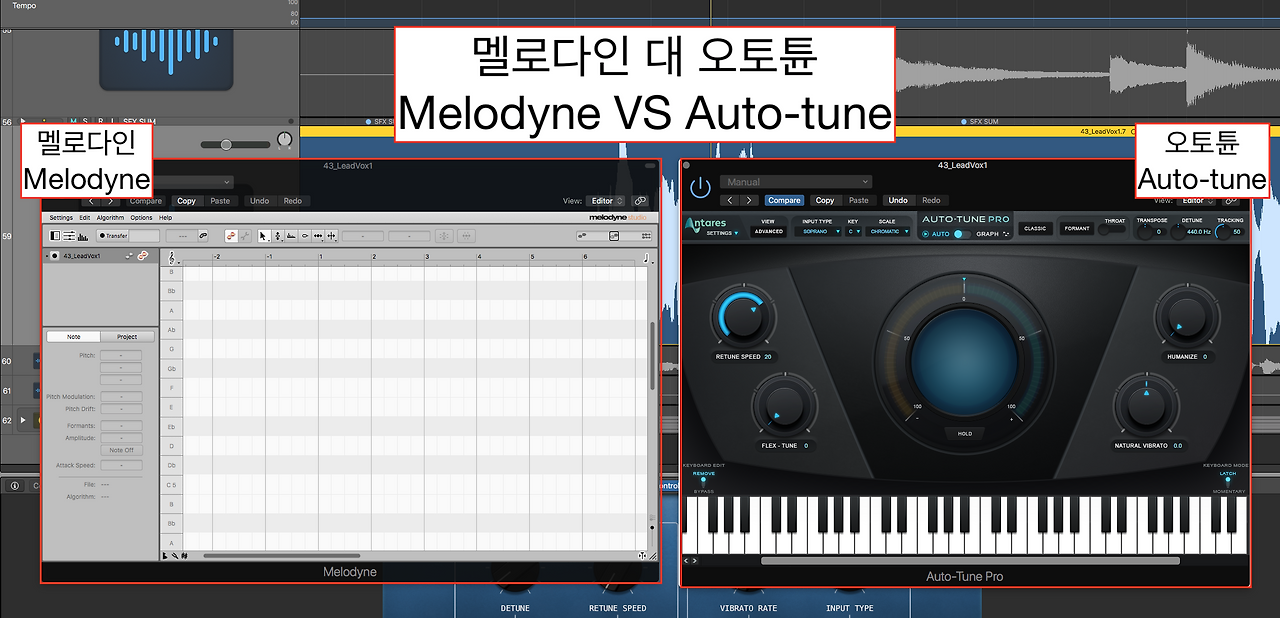Click the Humanize knob
This screenshot has width=1280, height=618.
1185,316
